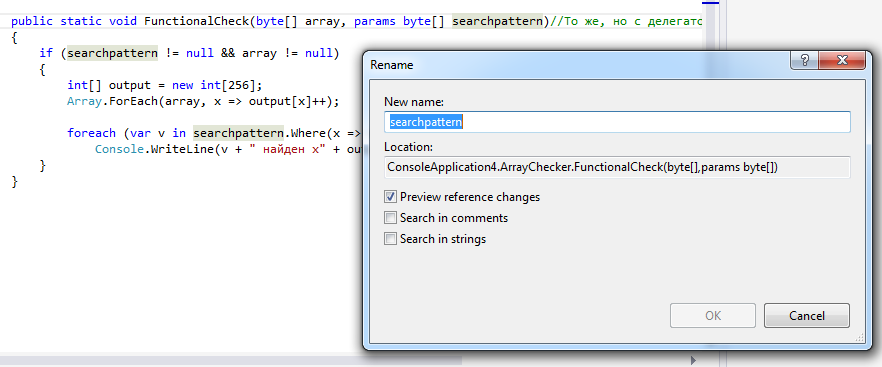Viewport: 882px width, 367px height.
Task: Click the New name text field
Action: pyautogui.click(x=617, y=122)
